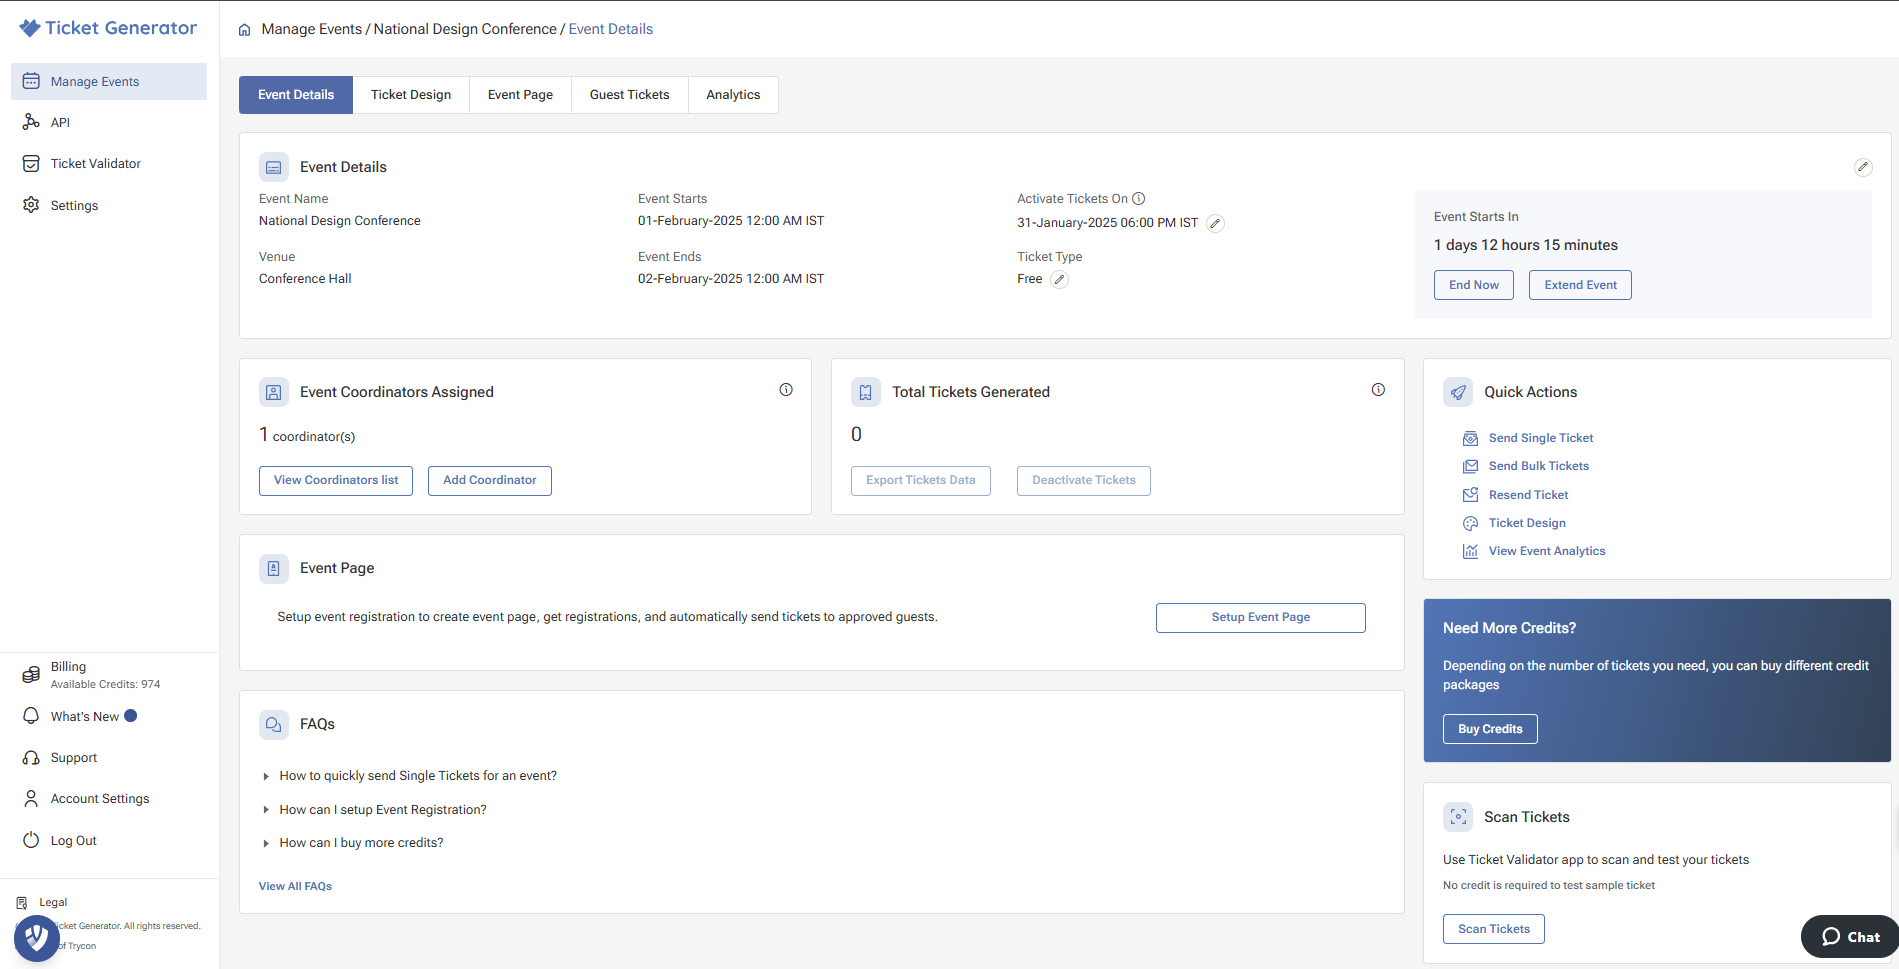This screenshot has height=969, width=1899.
Task: Click the Ticket Generator logo
Action: tap(108, 28)
